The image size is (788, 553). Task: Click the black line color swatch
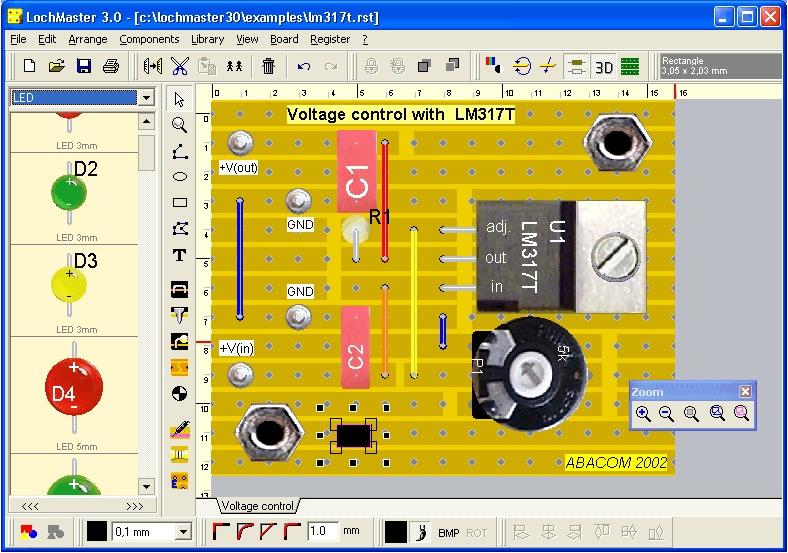(x=96, y=531)
